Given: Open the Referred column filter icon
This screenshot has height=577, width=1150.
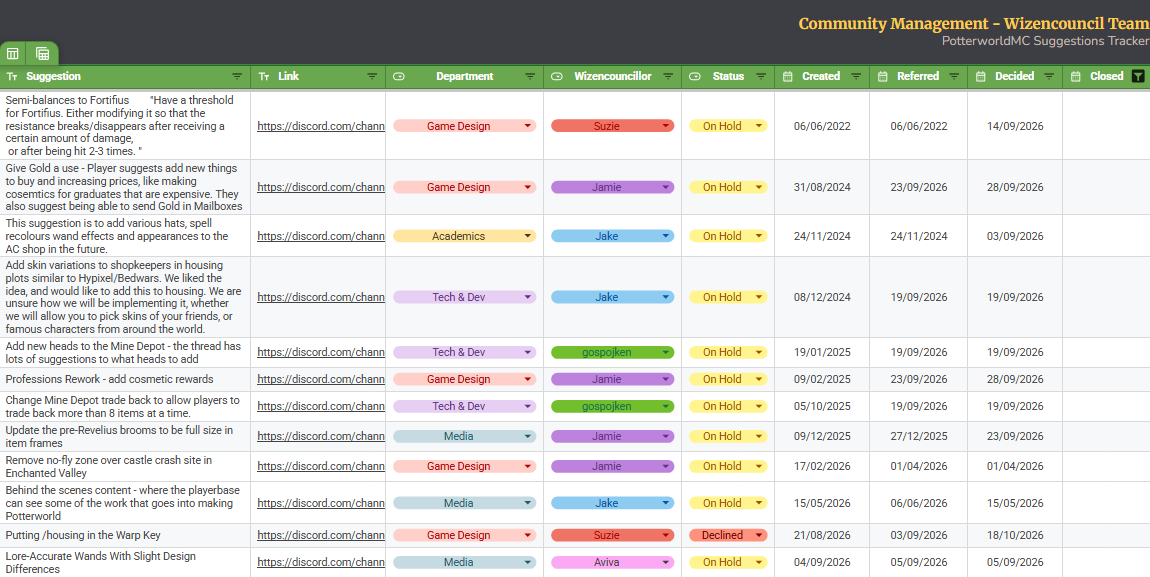Looking at the screenshot, I should point(954,76).
